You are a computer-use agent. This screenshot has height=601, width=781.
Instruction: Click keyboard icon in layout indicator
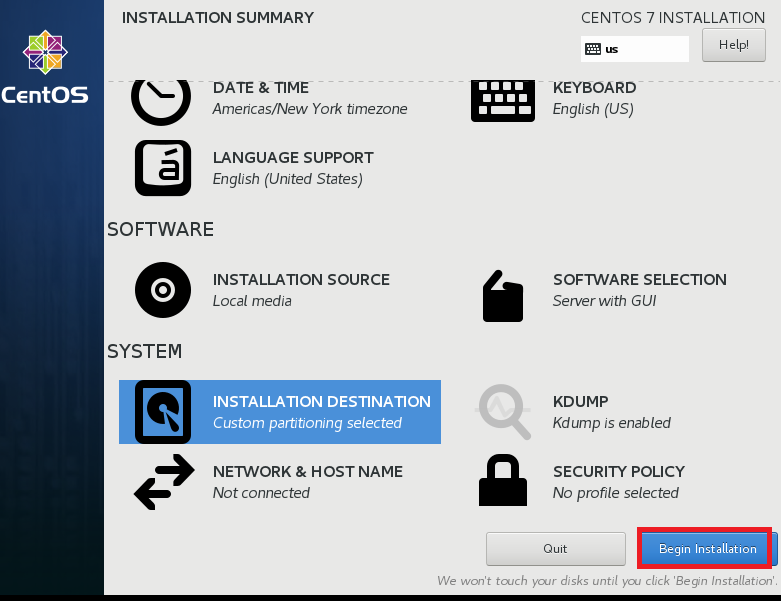point(593,49)
